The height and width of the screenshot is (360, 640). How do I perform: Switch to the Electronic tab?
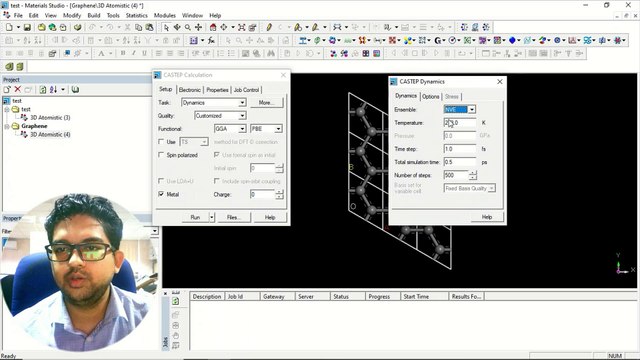coord(189,89)
